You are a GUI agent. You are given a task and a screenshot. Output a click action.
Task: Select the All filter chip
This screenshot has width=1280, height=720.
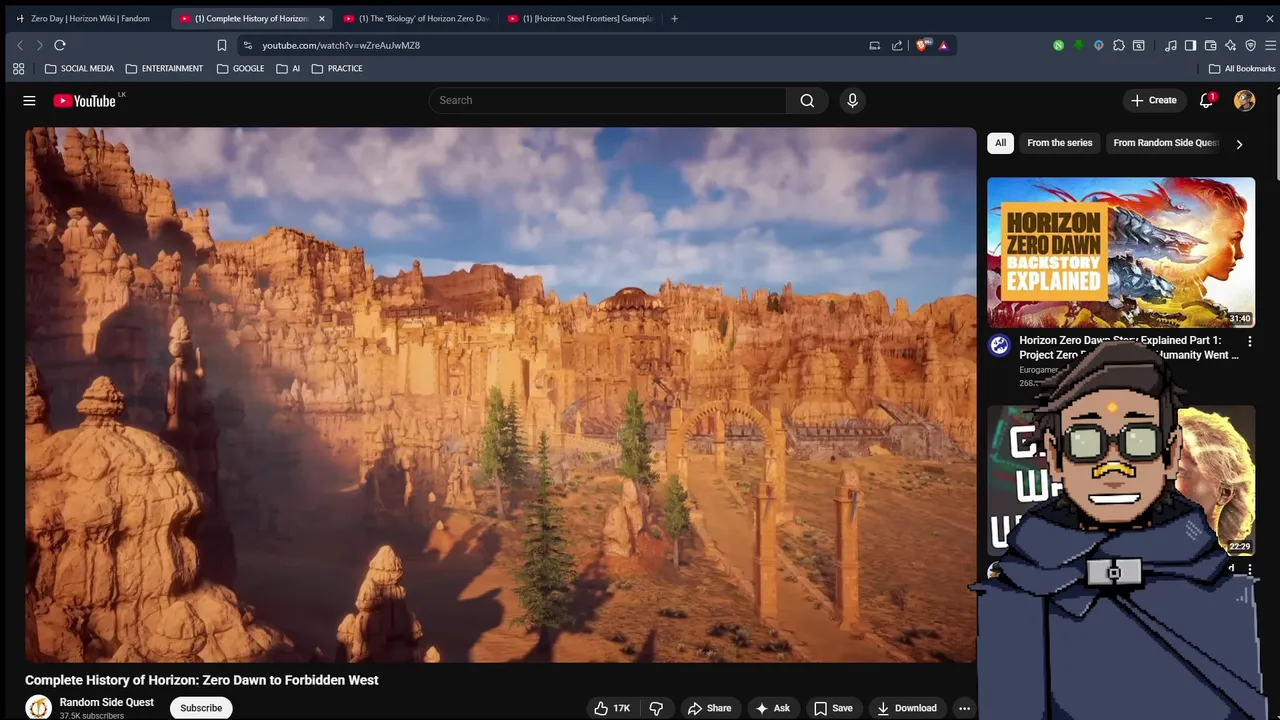tap(1000, 143)
